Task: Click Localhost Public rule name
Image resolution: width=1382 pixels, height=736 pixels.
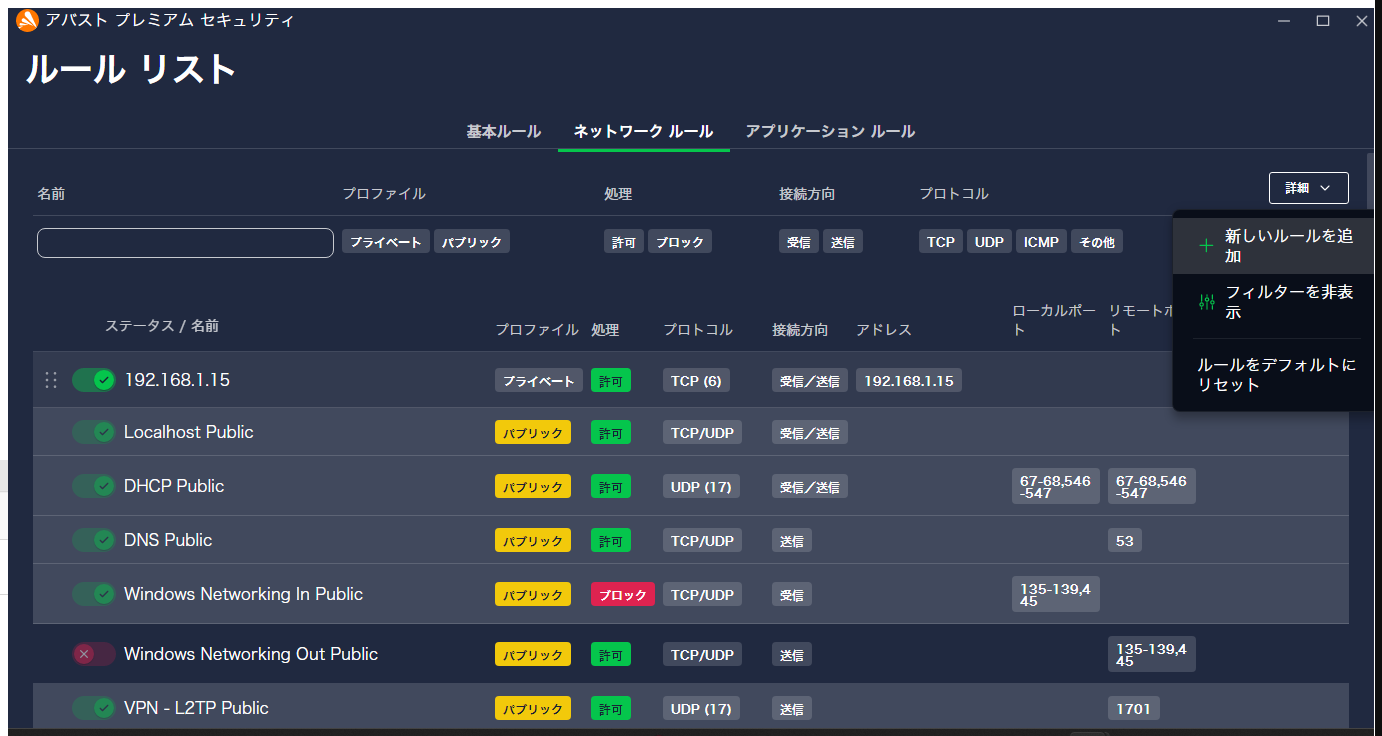Action: click(x=189, y=432)
